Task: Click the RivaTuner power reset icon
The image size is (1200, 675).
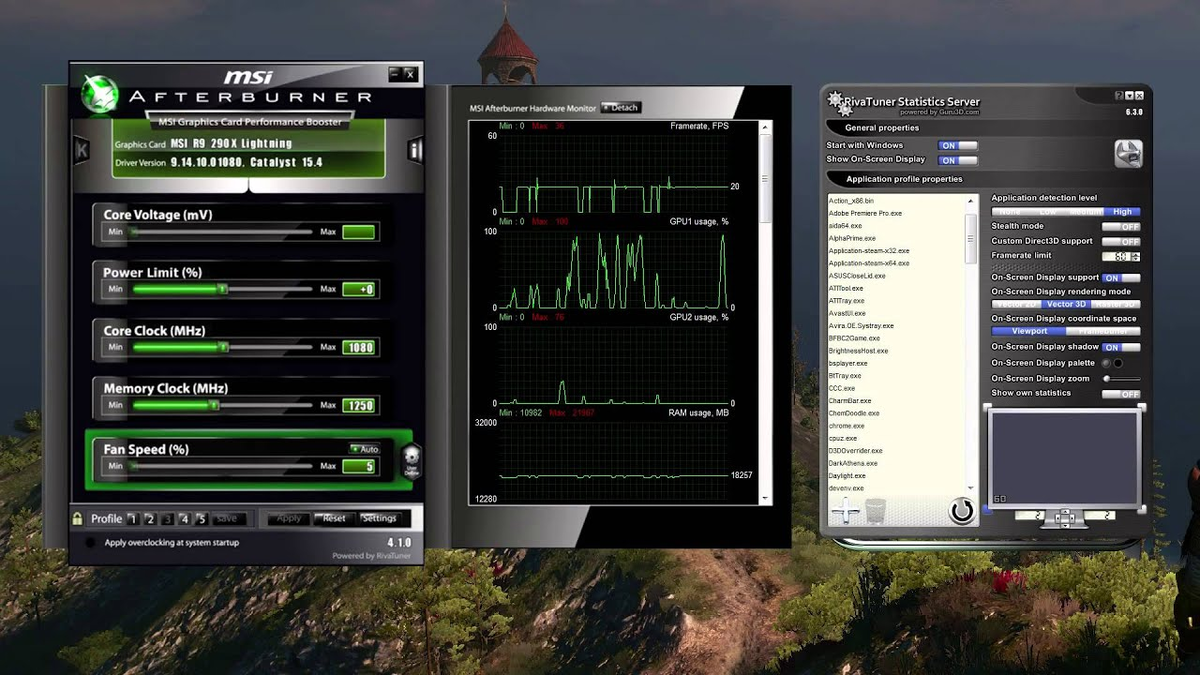Action: click(x=962, y=511)
